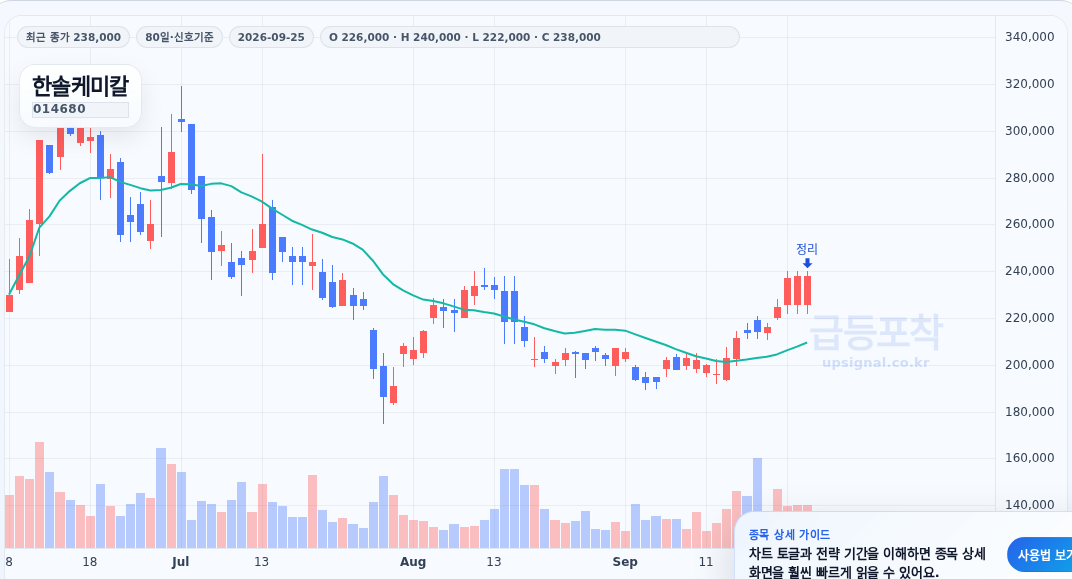Click the 종목 상세 가이드 heading
This screenshot has width=1072, height=579.
[x=789, y=535]
